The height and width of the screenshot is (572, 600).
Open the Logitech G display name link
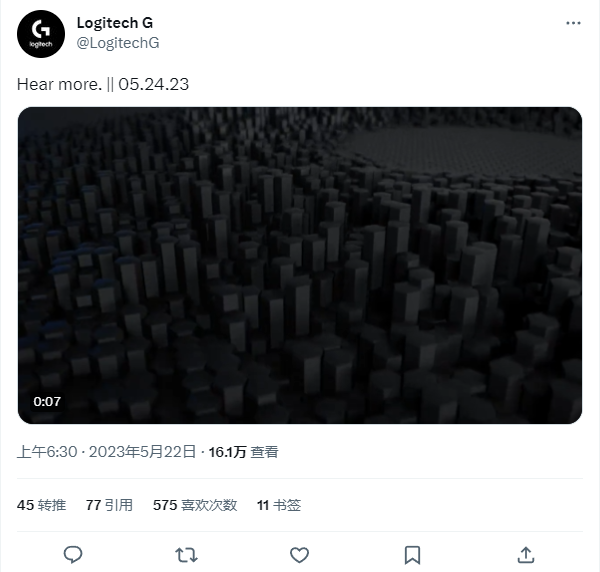[x=115, y=23]
